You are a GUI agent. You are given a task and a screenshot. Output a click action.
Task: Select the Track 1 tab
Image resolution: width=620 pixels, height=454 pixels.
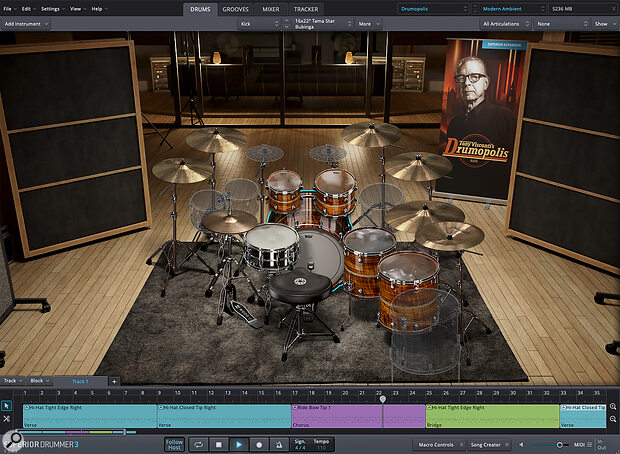[80, 381]
